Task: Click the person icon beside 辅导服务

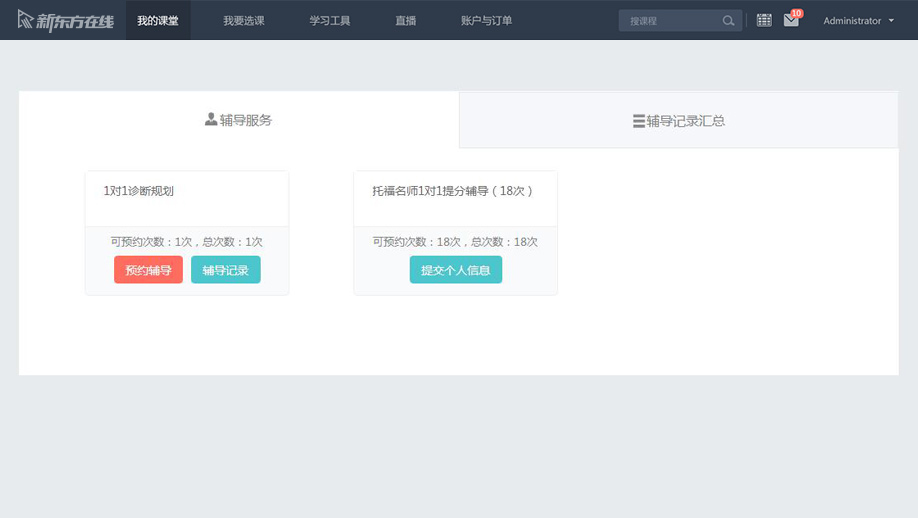Action: 211,120
